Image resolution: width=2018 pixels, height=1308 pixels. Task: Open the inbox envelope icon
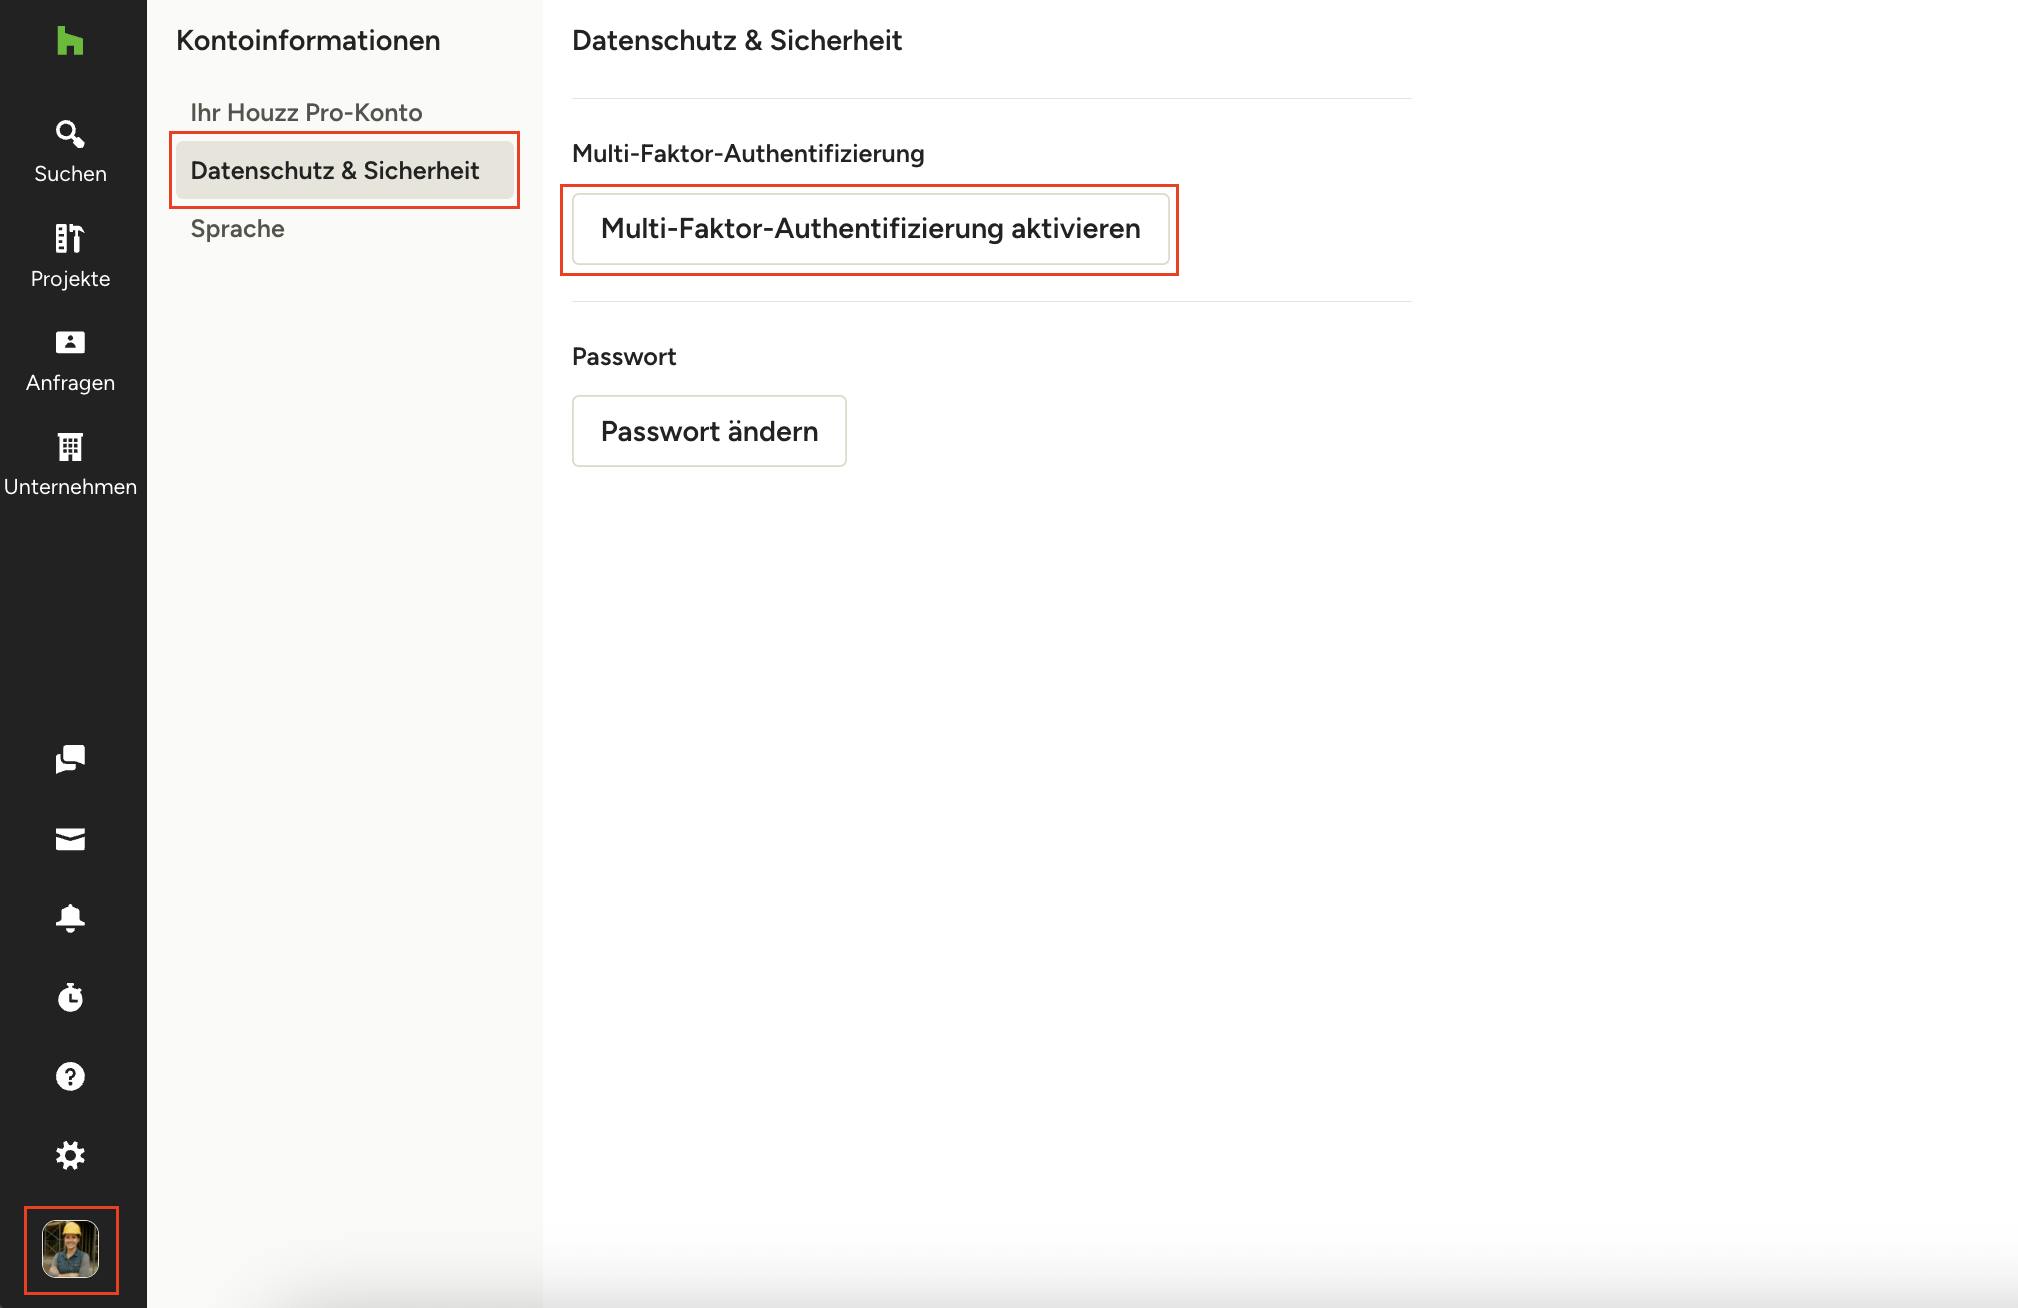[69, 839]
